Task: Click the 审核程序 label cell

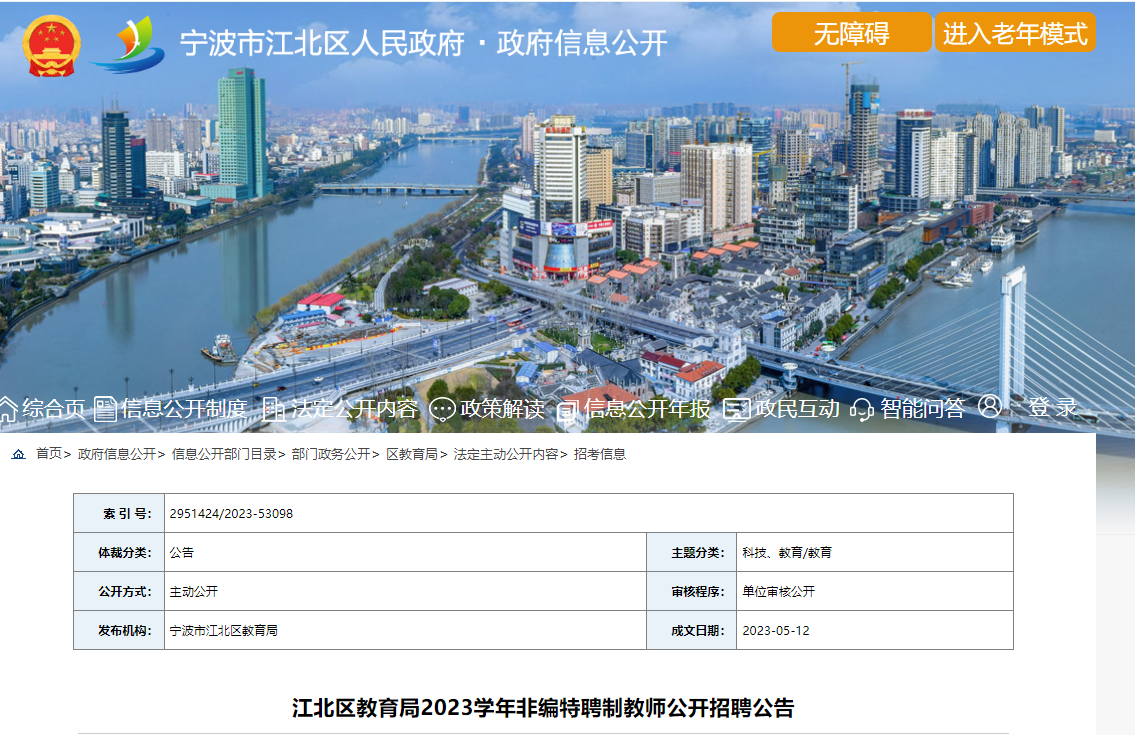Action: pyautogui.click(x=692, y=592)
